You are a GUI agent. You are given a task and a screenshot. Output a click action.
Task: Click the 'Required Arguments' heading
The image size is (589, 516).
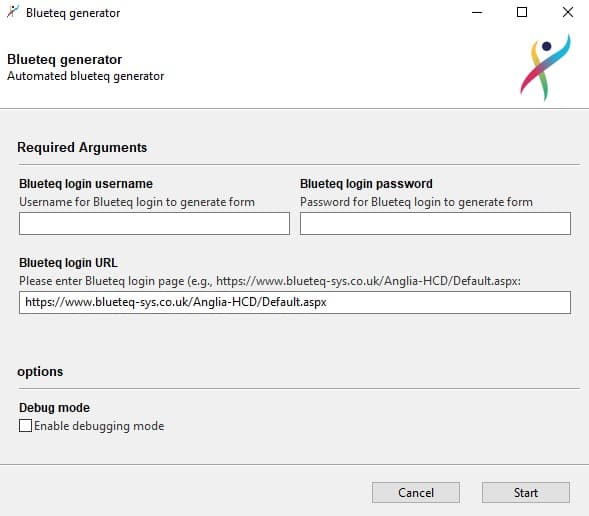point(82,147)
